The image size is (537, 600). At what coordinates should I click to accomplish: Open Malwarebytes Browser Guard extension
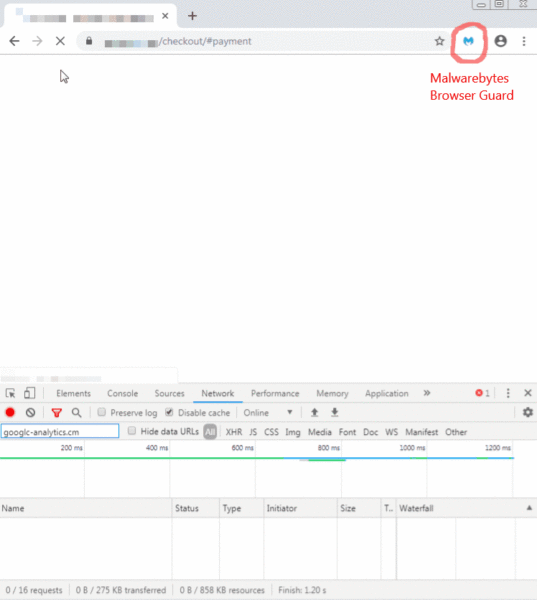[x=468, y=41]
